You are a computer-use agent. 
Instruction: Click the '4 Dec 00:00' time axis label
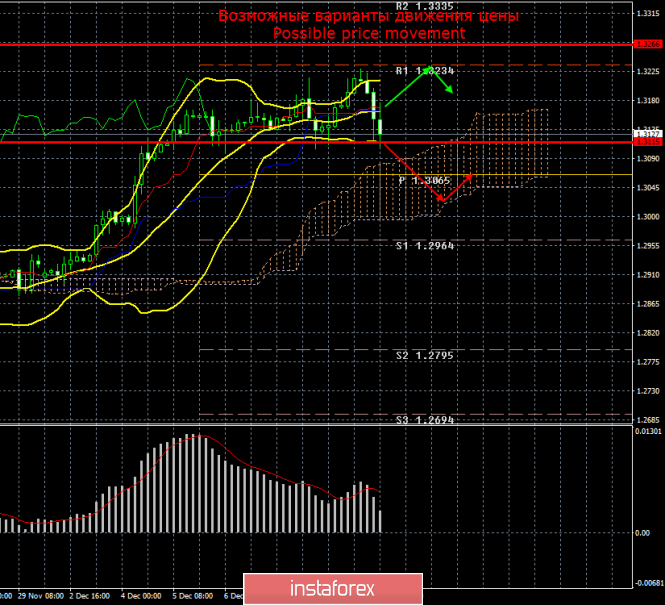coord(139,594)
